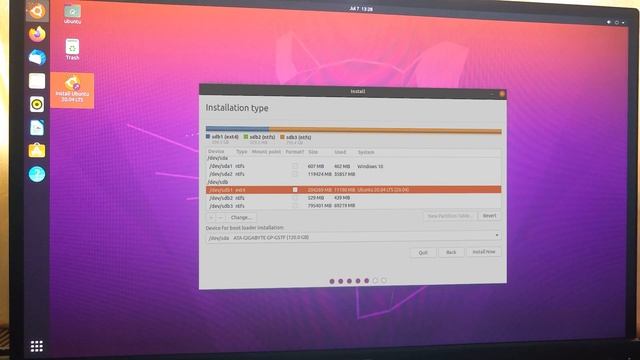Show Applications grid in the dock
Image resolution: width=640 pixels, height=360 pixels.
37,347
